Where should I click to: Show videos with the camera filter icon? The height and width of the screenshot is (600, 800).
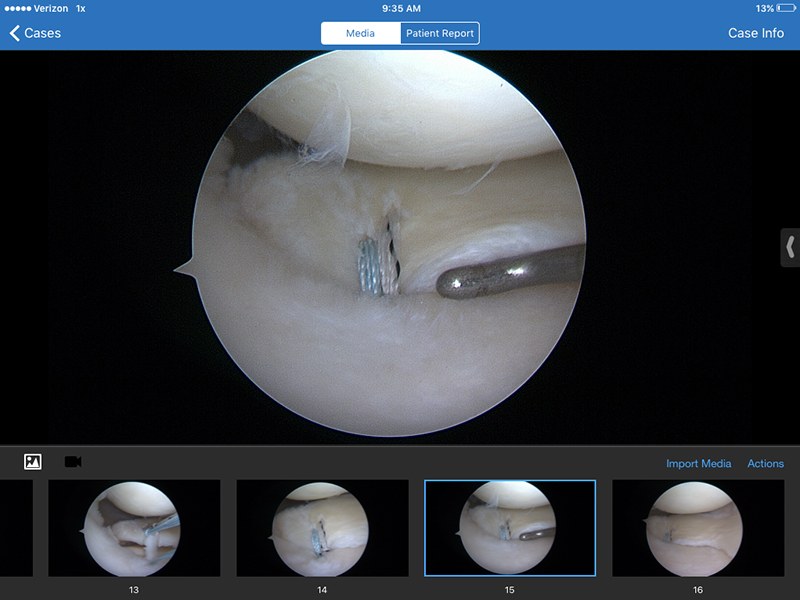point(73,462)
